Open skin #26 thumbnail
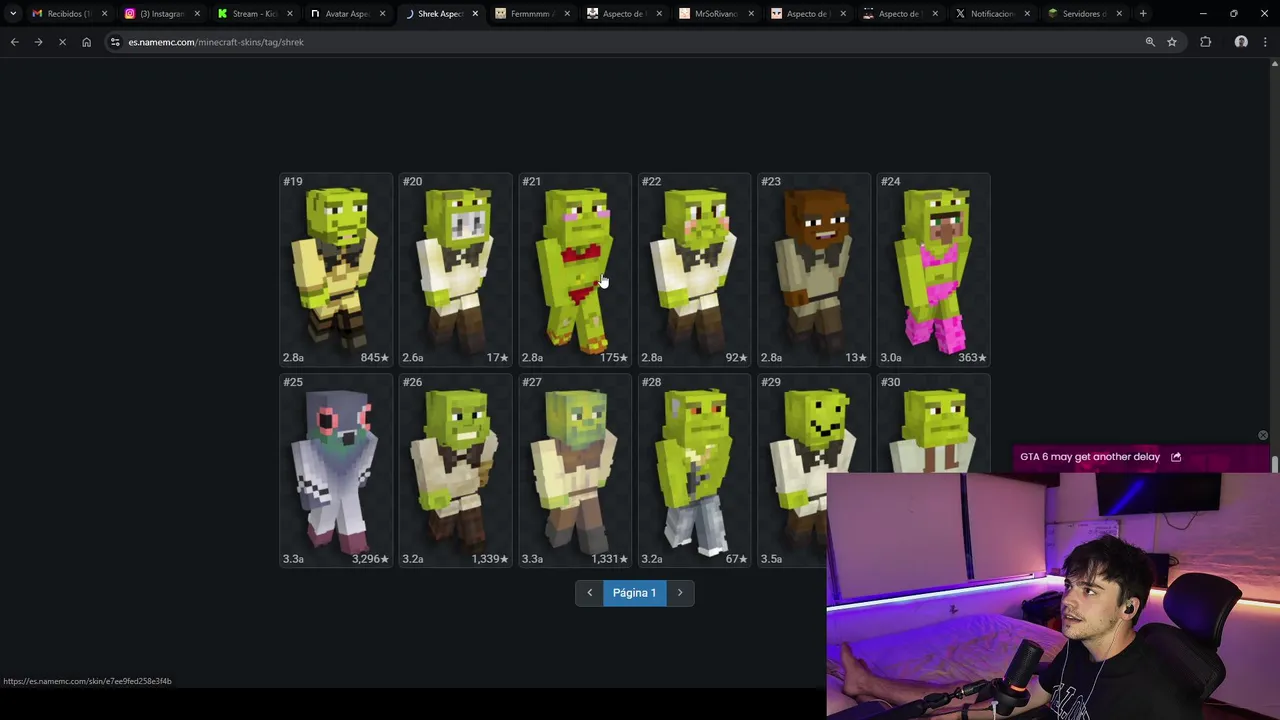Viewport: 1280px width, 720px height. click(455, 471)
